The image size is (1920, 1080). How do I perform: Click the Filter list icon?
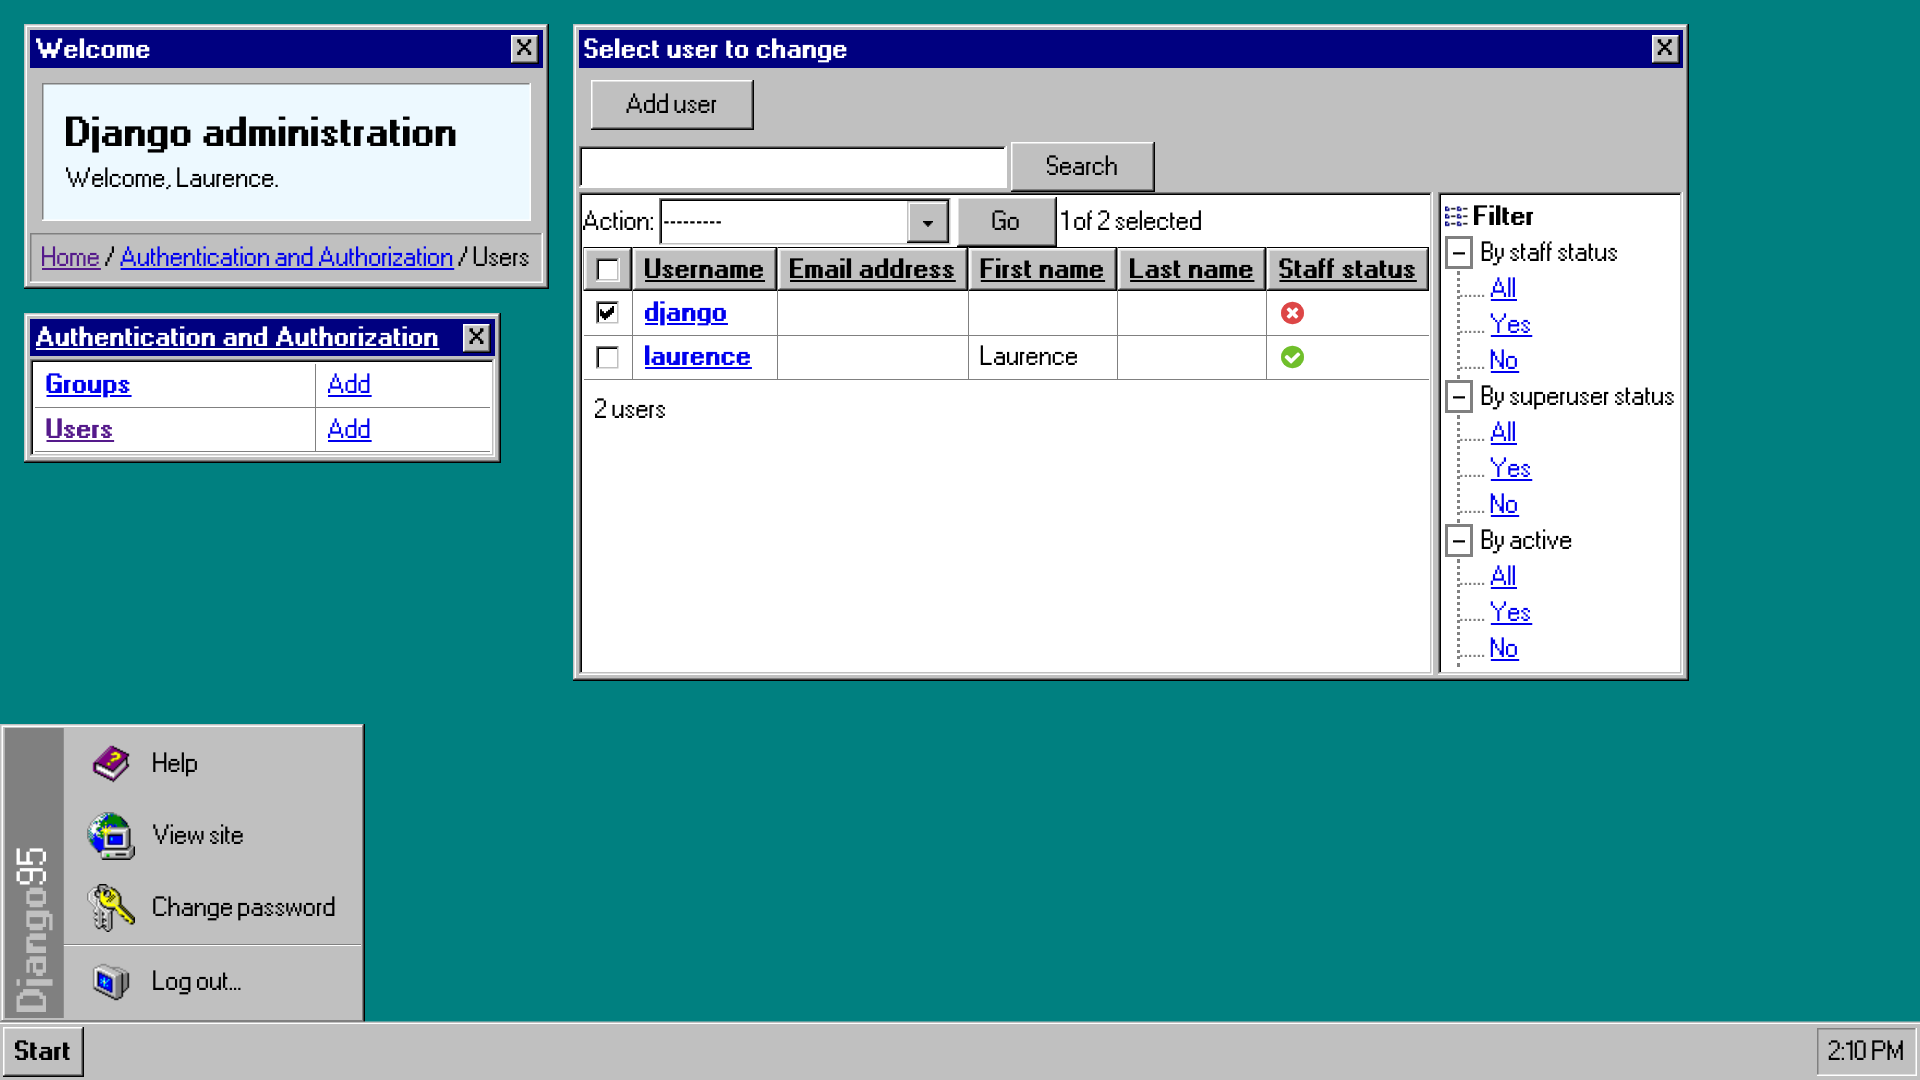(1456, 216)
